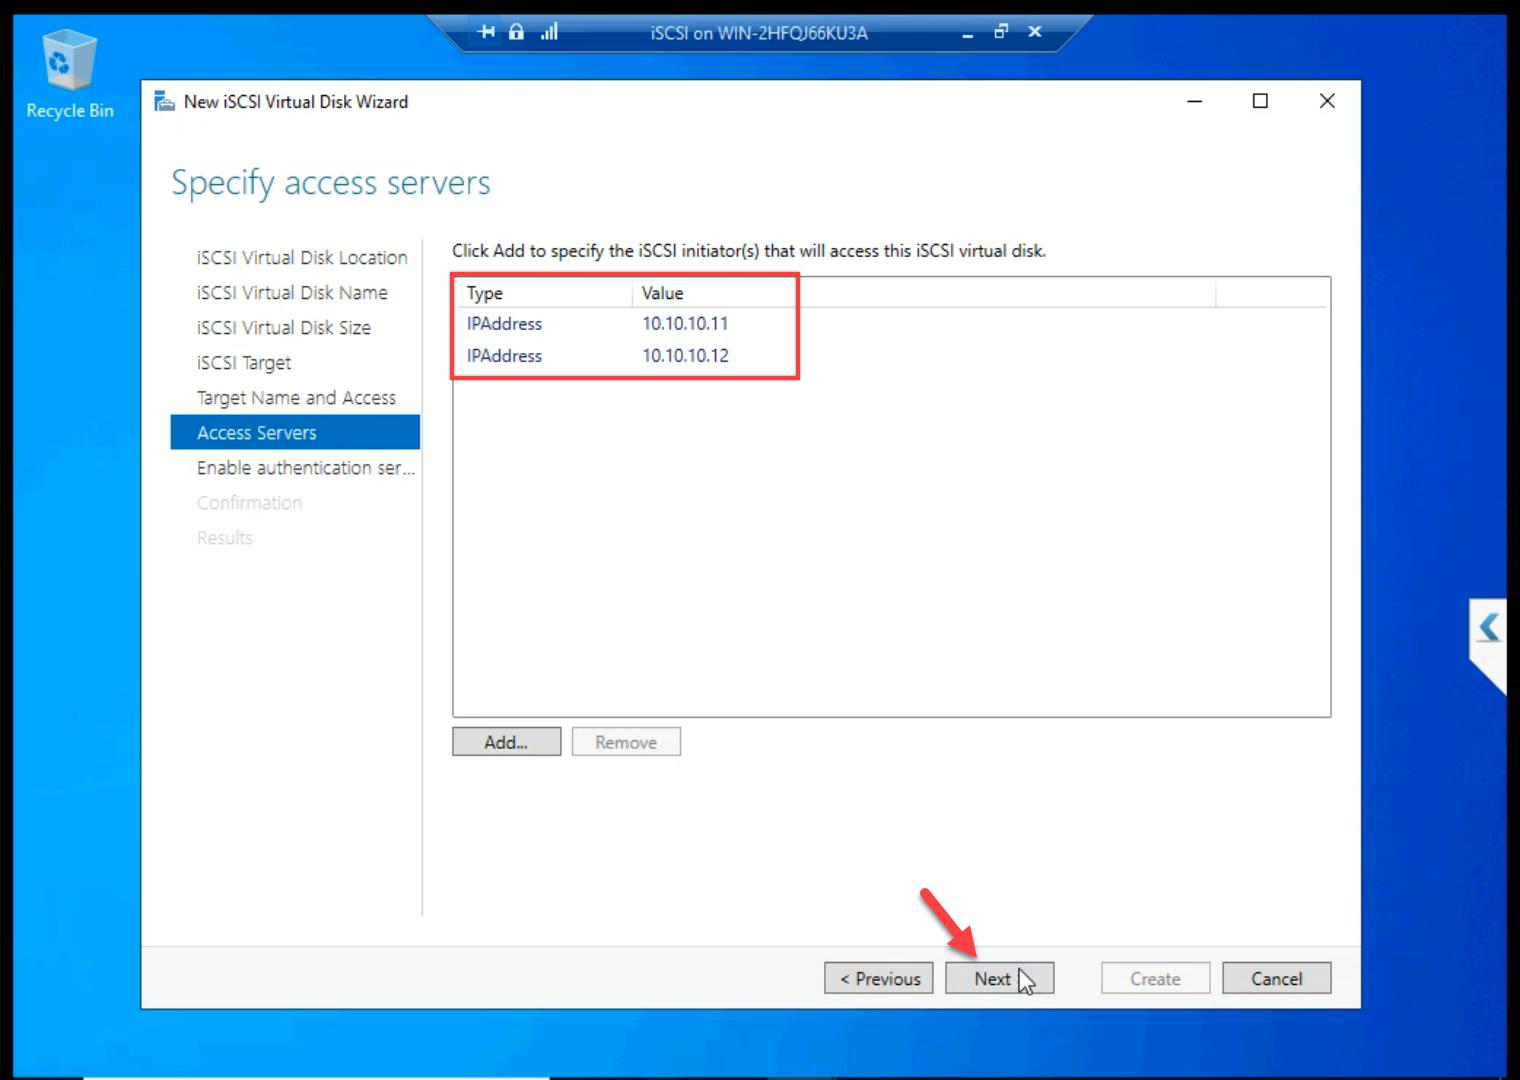Click IPAddress type in the 10.10.10.11 row
Viewport: 1520px width, 1080px height.
click(504, 324)
